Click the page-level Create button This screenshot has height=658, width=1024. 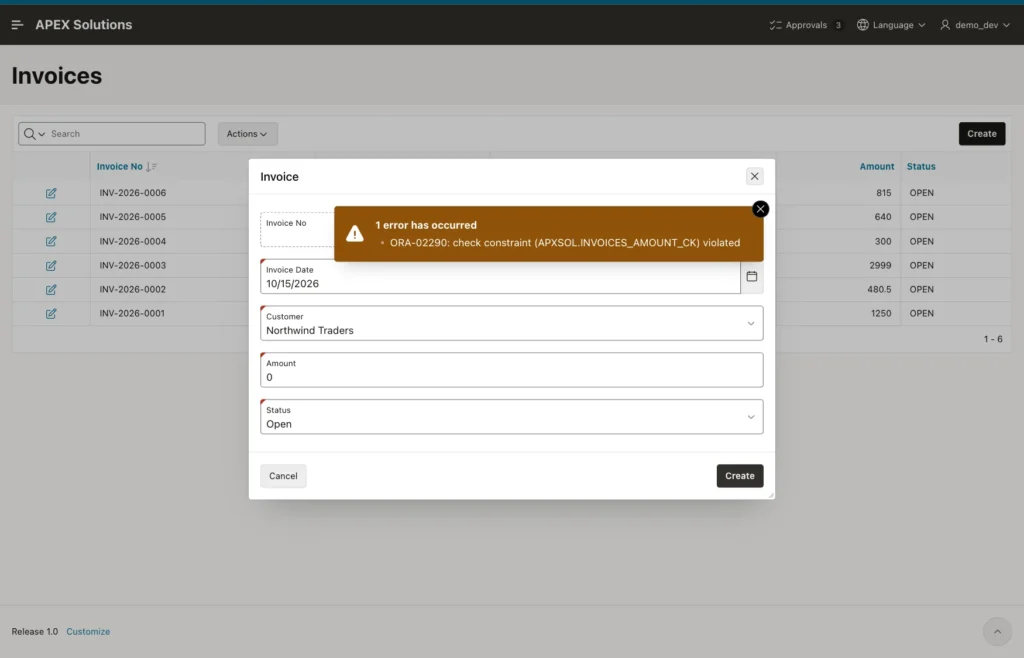pos(982,134)
